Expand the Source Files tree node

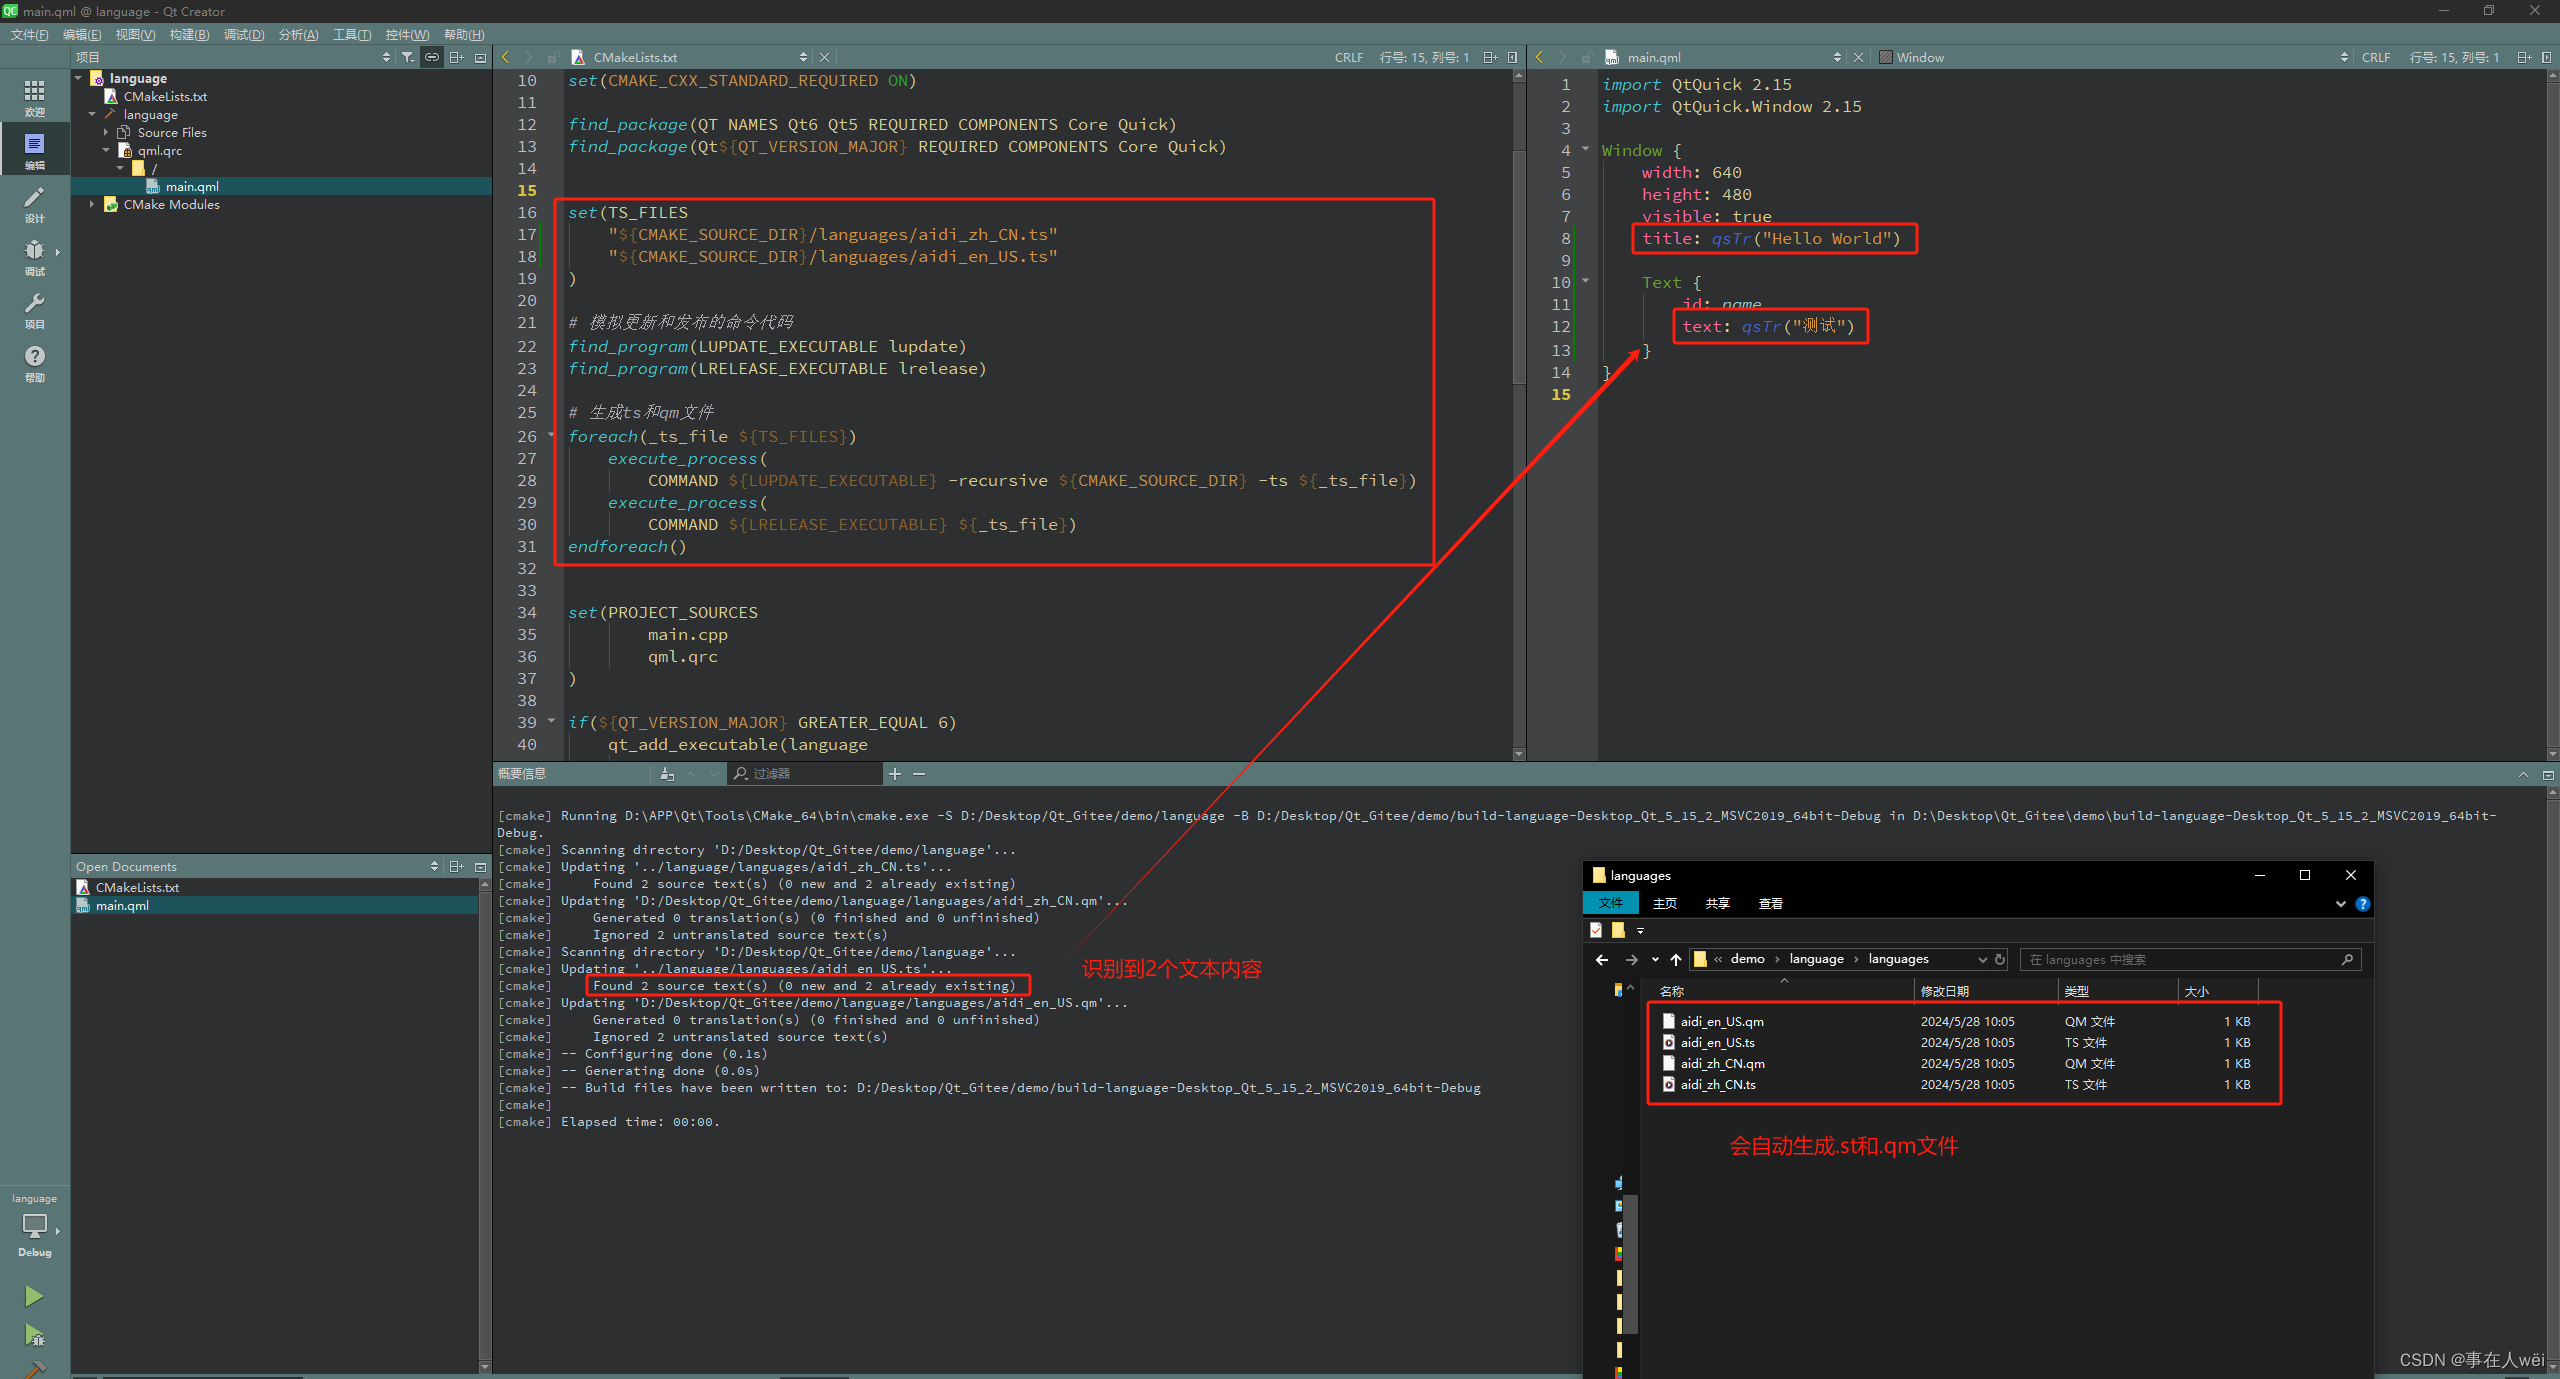[106, 132]
